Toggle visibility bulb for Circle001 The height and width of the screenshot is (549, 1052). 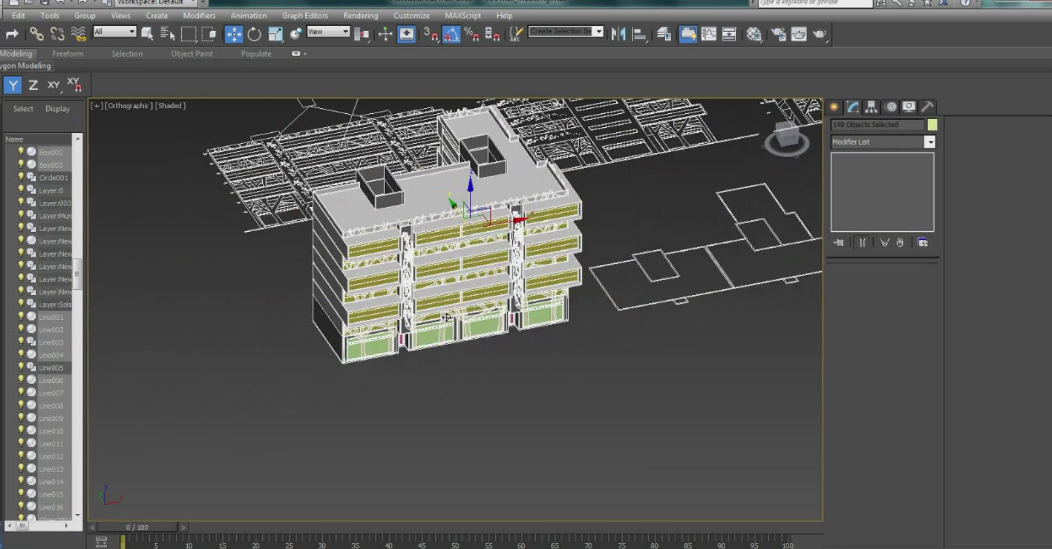point(20,177)
